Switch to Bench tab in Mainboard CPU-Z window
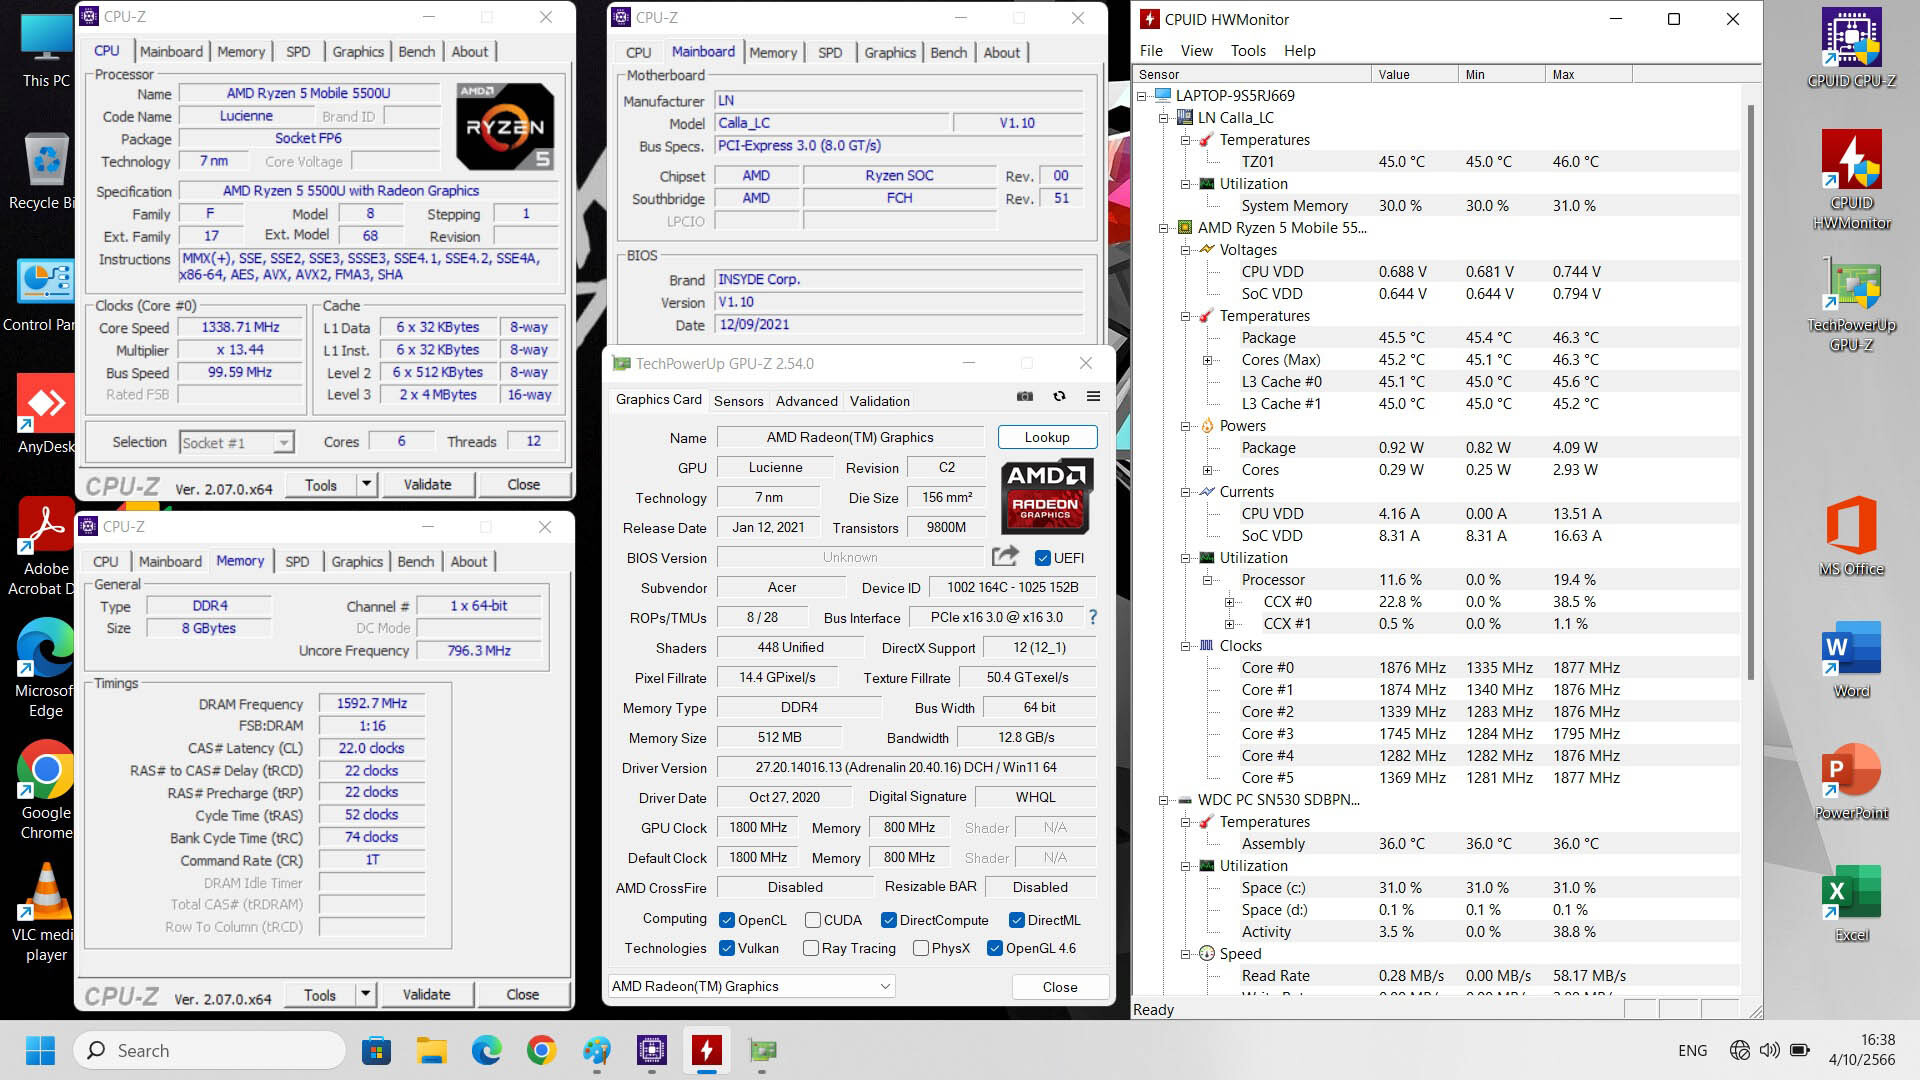1920x1080 pixels. pos(948,52)
